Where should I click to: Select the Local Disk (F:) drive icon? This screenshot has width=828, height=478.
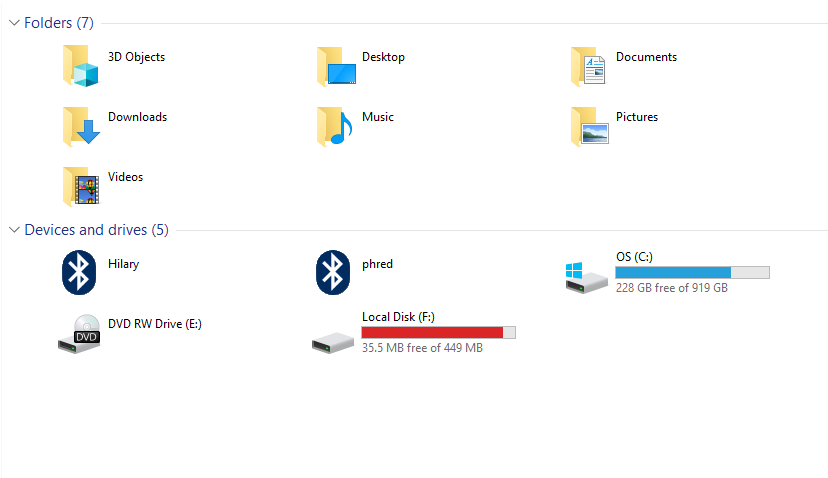coord(333,343)
